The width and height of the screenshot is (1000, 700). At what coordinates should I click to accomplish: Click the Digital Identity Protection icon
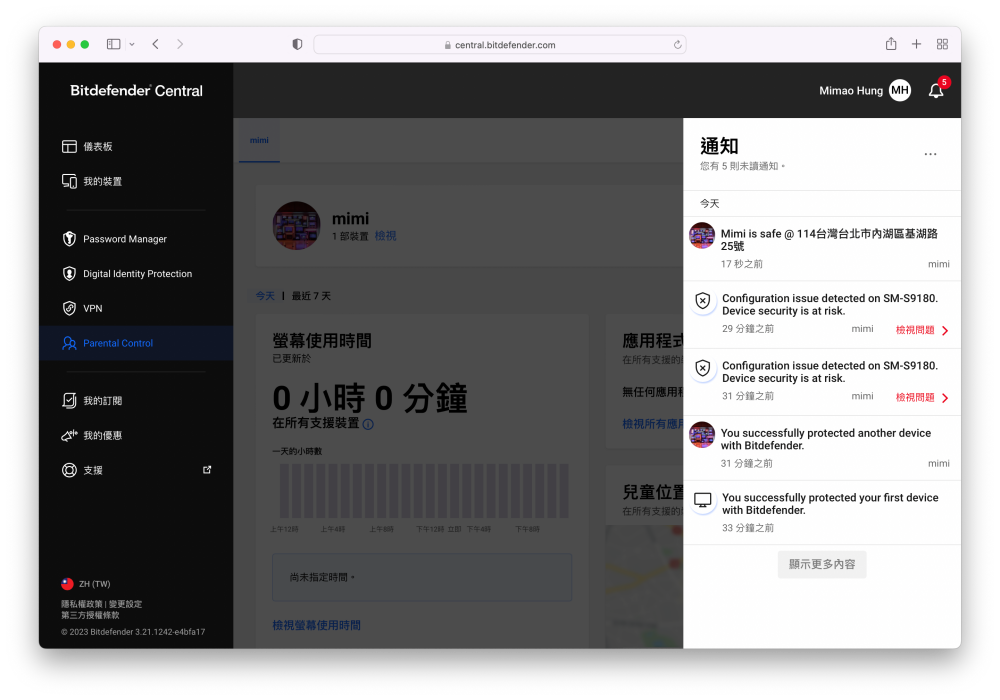tap(69, 274)
